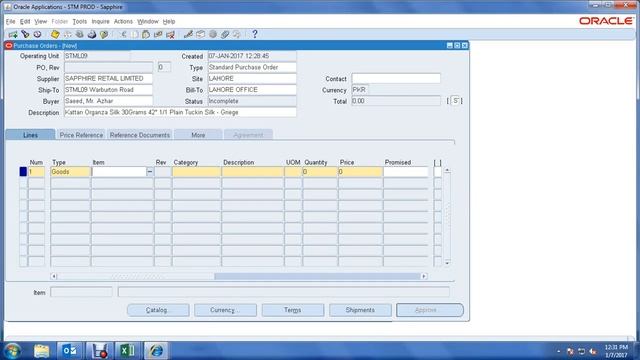Click the Windows Start button
The height and width of the screenshot is (360, 640).
click(x=13, y=351)
